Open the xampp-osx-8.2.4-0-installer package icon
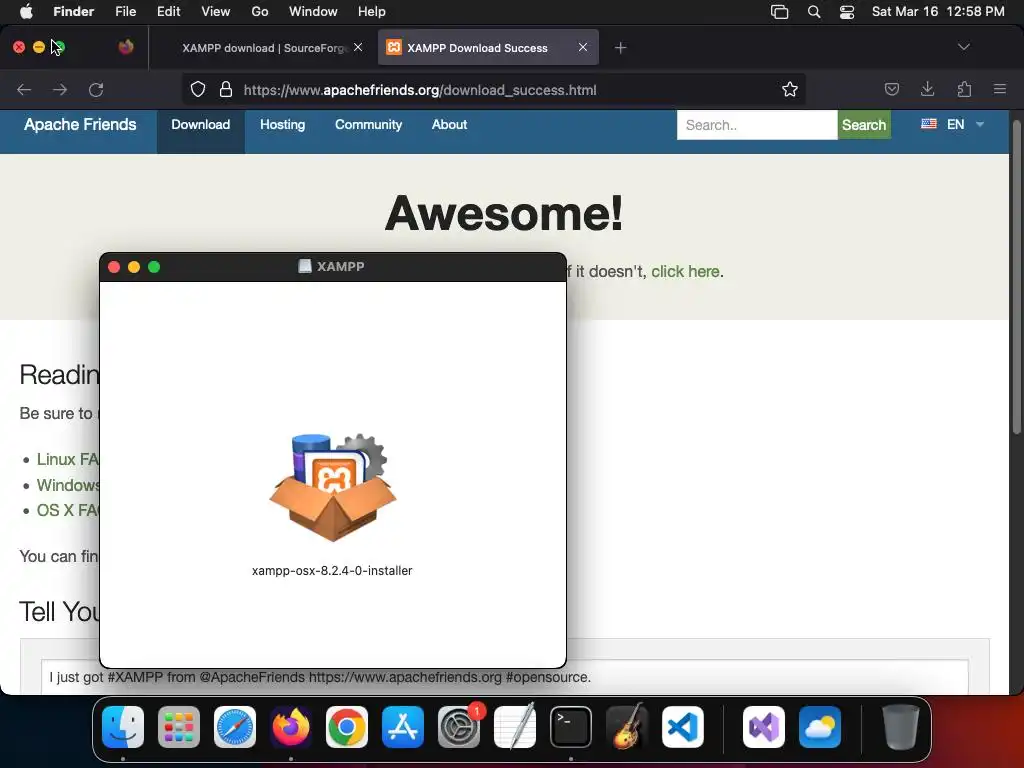The image size is (1024, 768). pyautogui.click(x=332, y=487)
